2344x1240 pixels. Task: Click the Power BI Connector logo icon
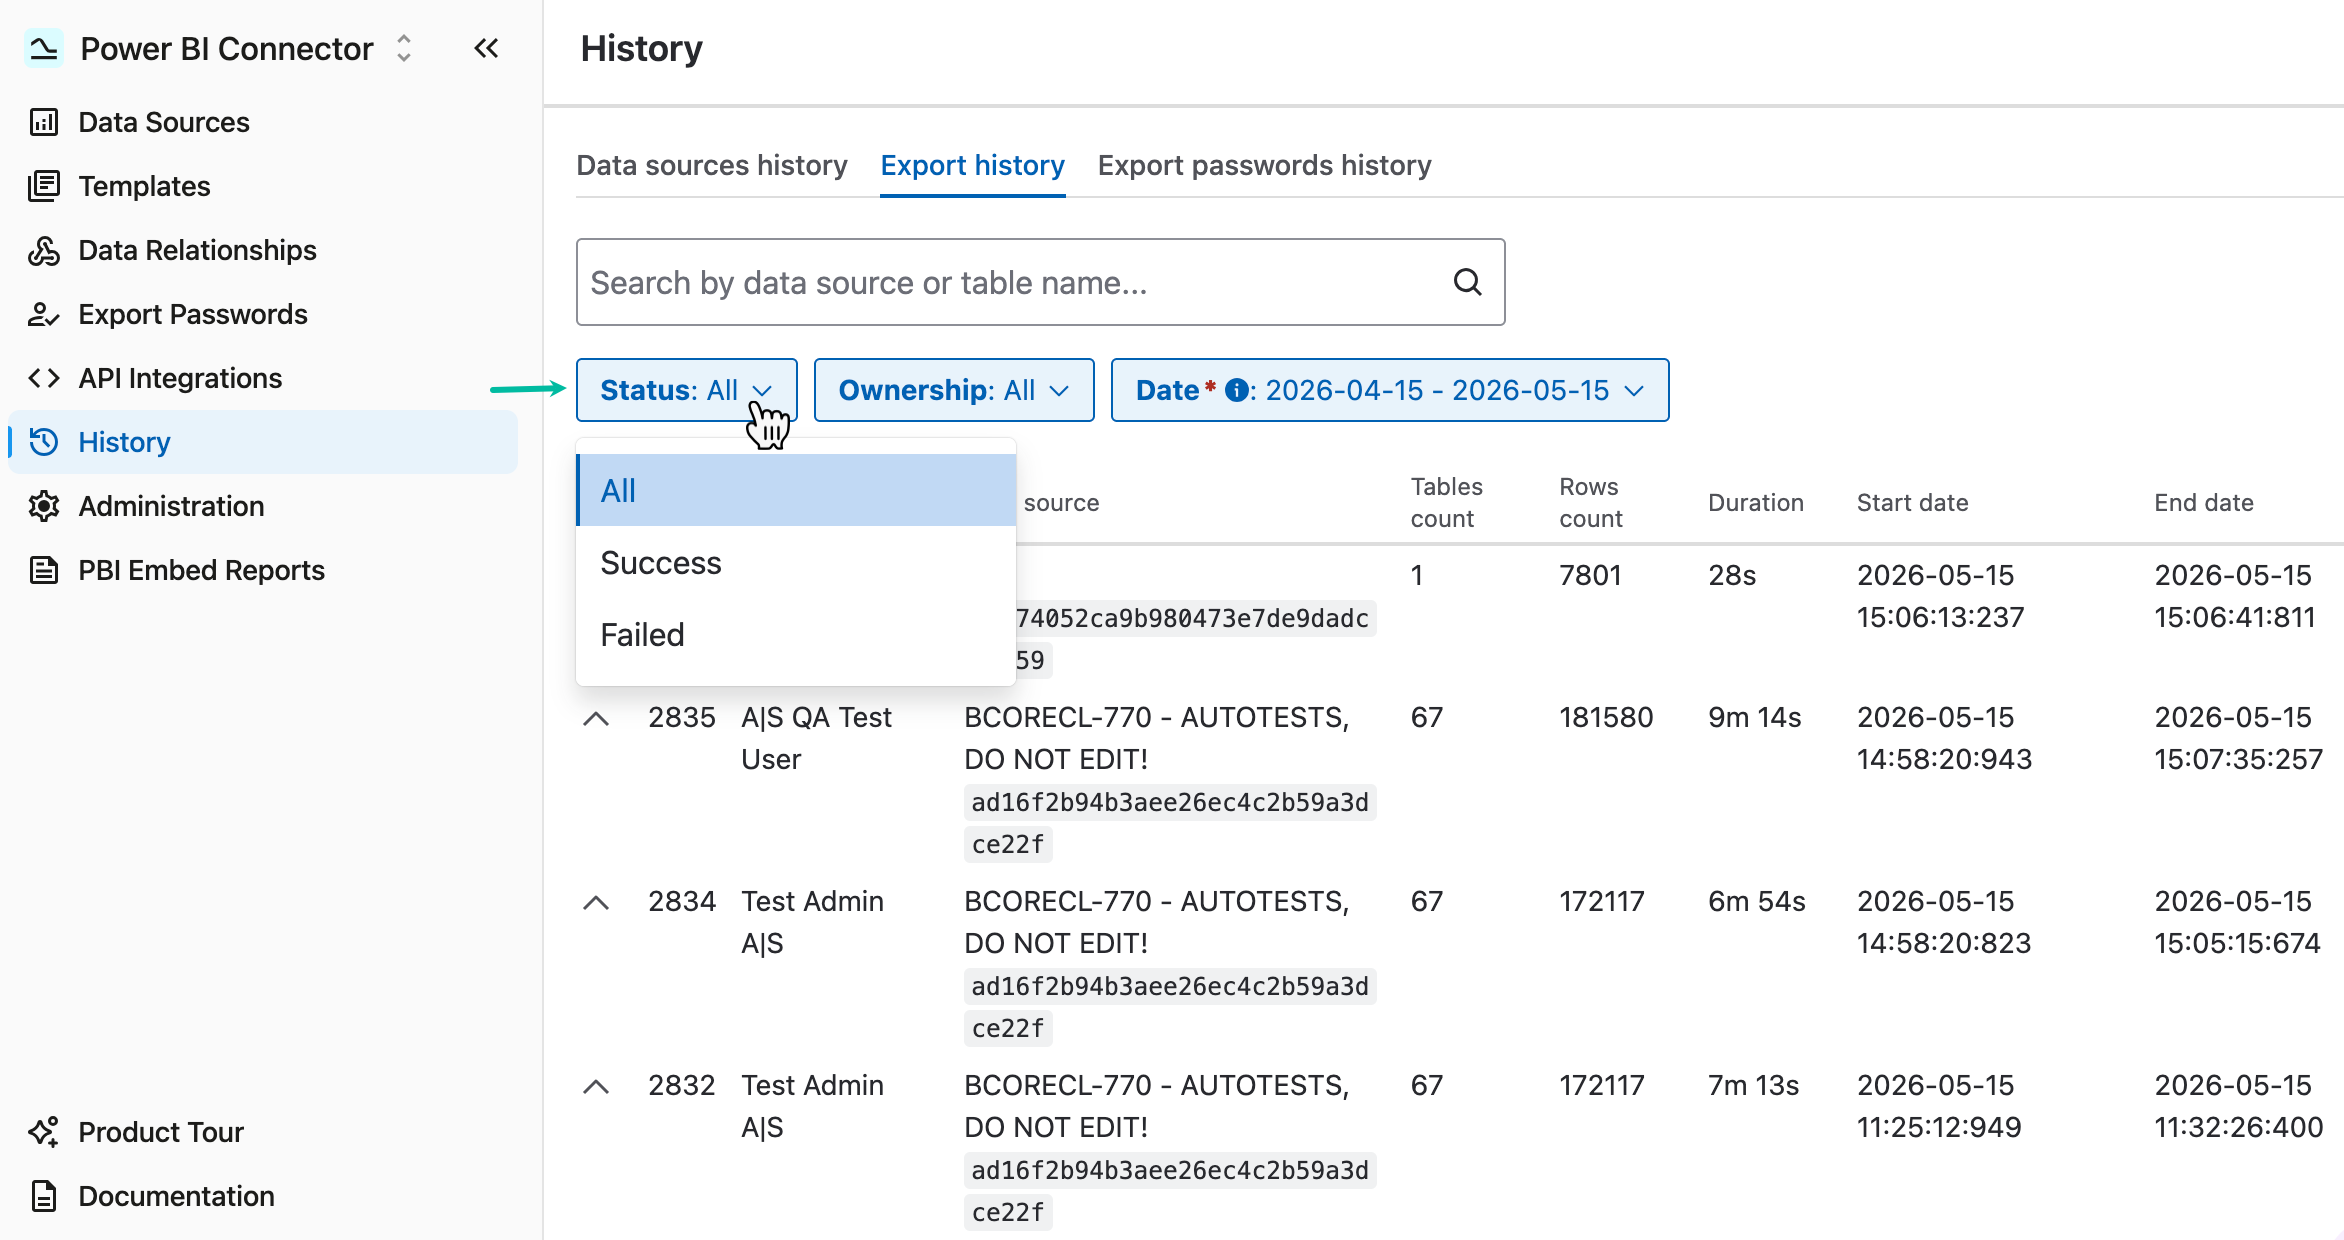pyautogui.click(x=44, y=48)
